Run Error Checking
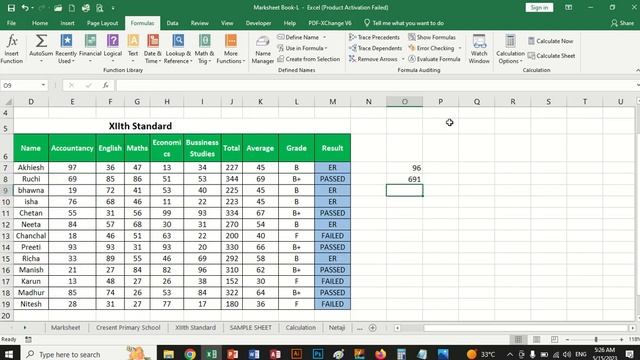Image resolution: width=640 pixels, height=360 pixels. 431,48
